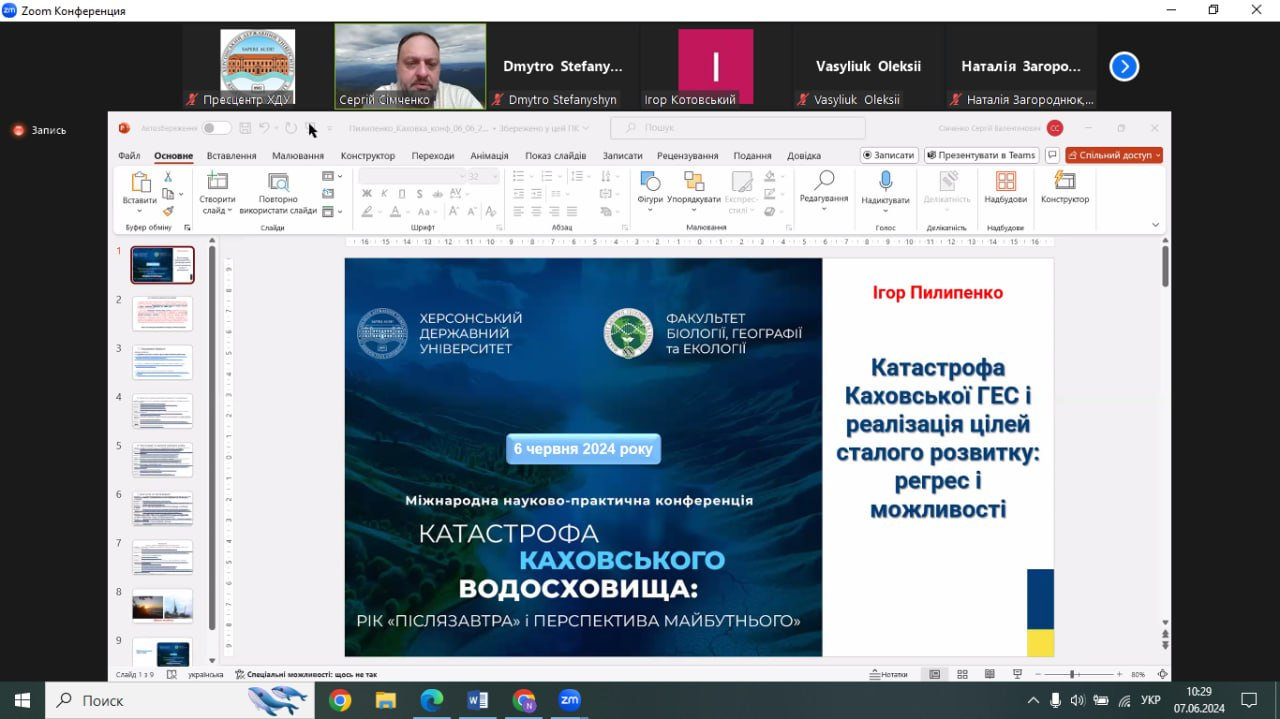Open the Рецензування ribbon tab
This screenshot has height=719, width=1280.
point(688,156)
